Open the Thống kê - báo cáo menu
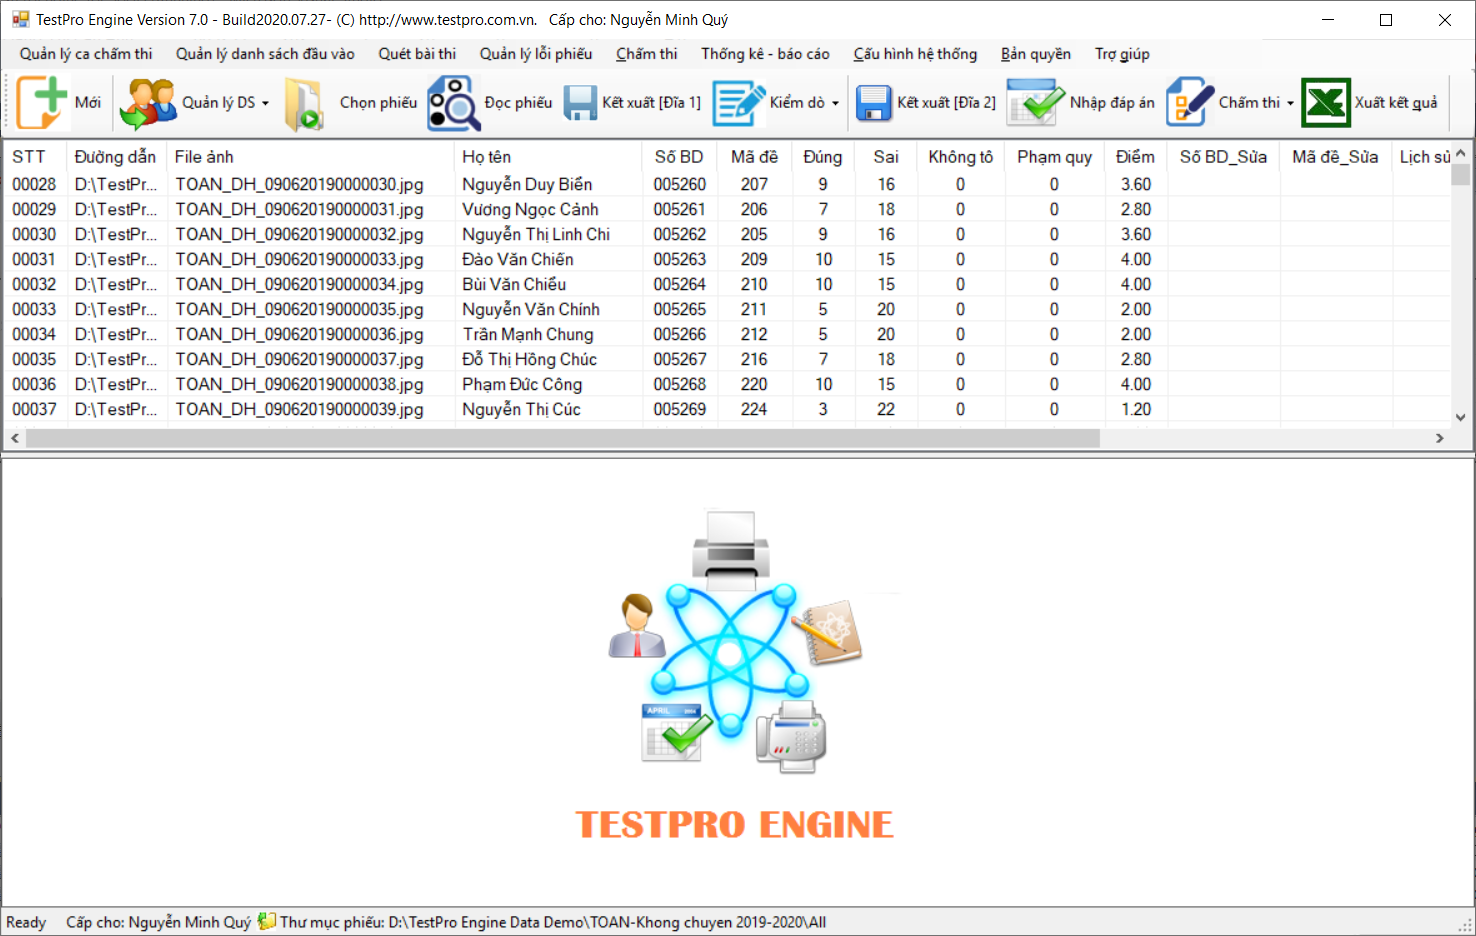The height and width of the screenshot is (936, 1476). [x=765, y=54]
